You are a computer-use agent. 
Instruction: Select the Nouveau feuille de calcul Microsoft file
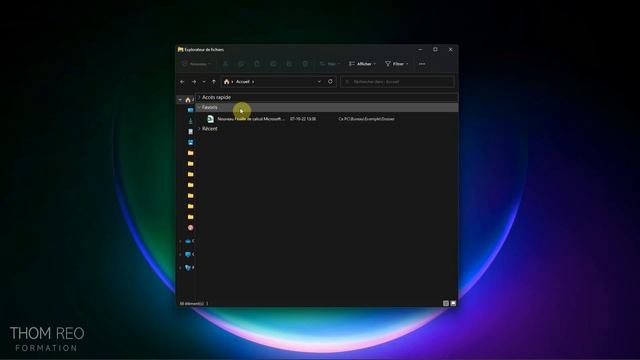[251, 119]
